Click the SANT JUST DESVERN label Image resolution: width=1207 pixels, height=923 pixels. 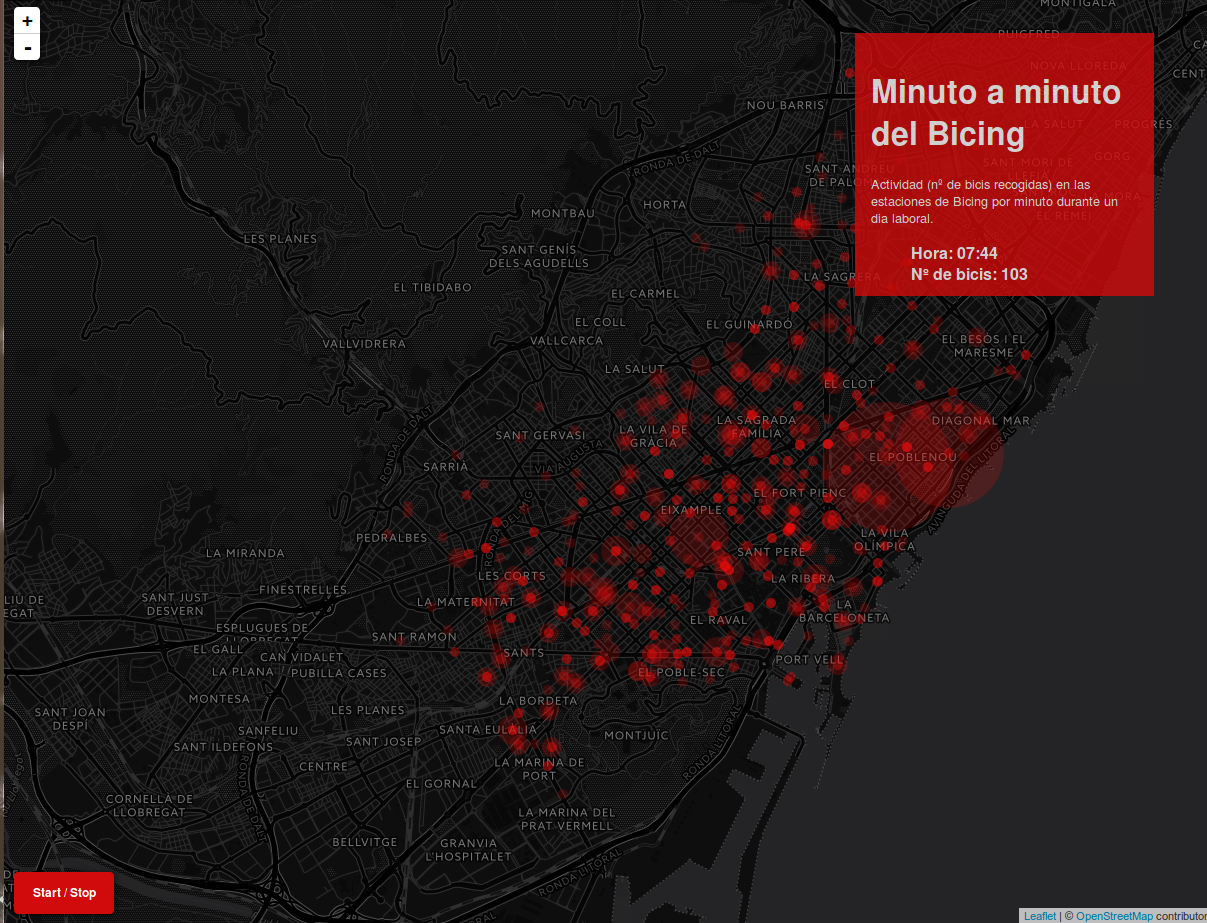[176, 604]
